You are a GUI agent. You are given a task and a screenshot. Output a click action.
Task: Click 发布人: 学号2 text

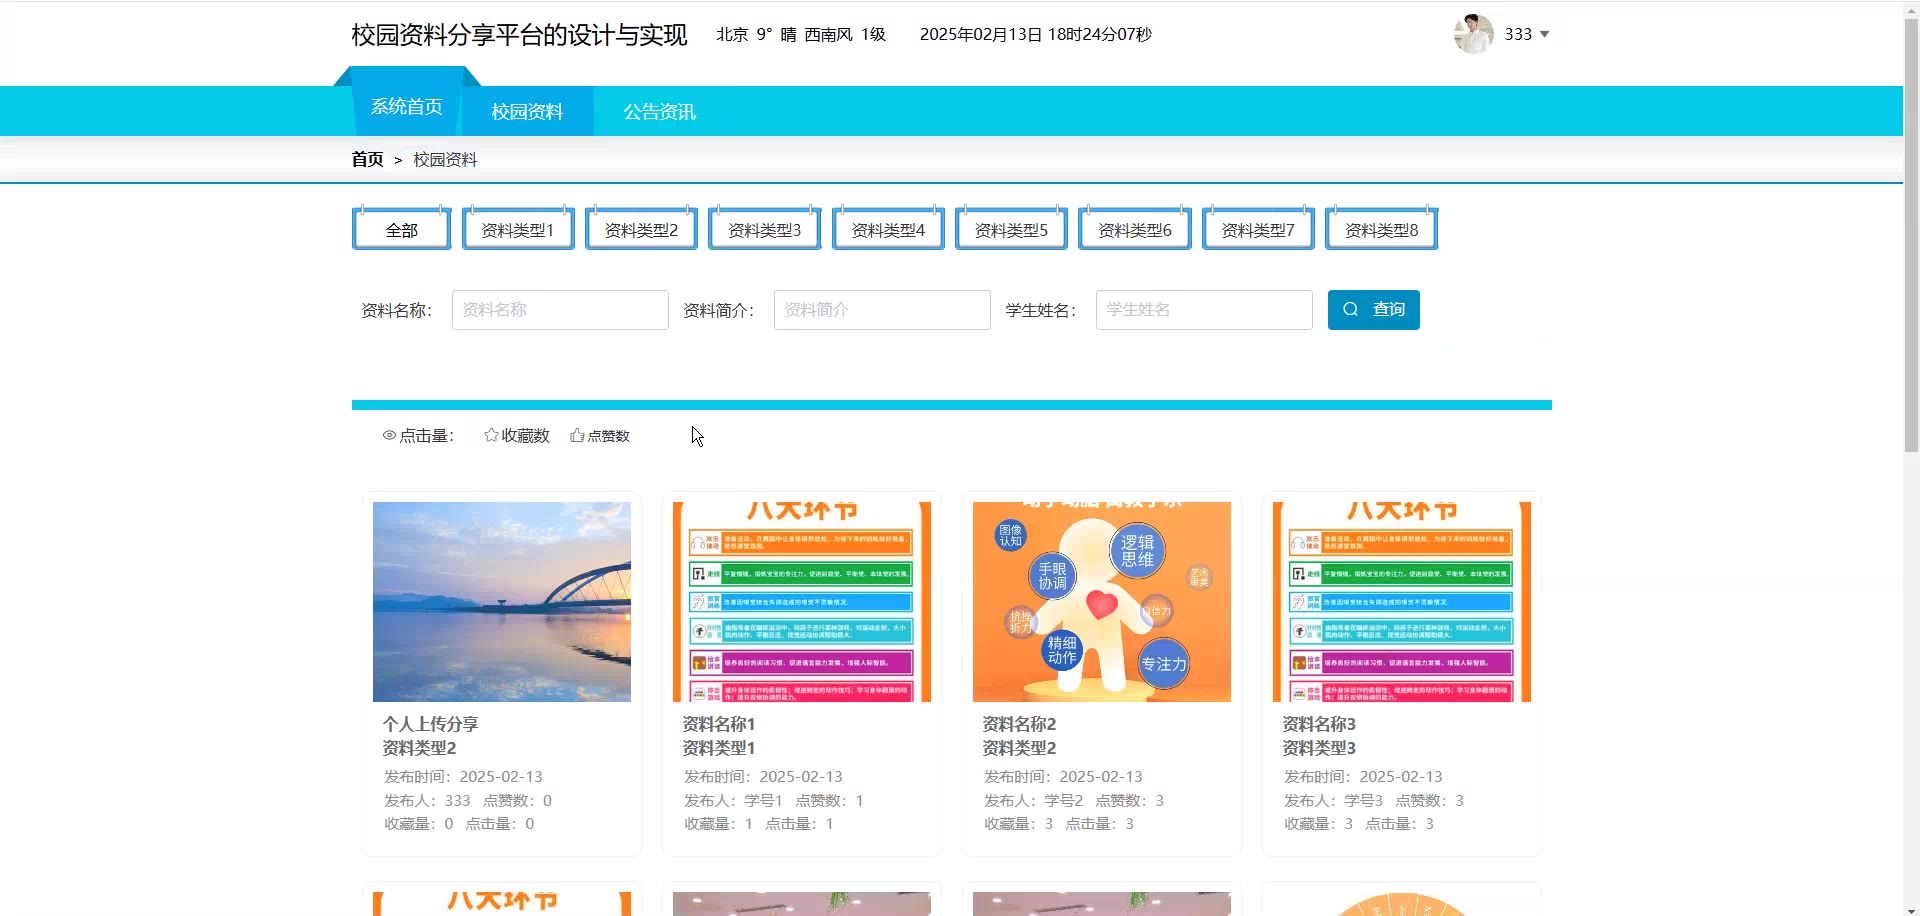click(1033, 800)
